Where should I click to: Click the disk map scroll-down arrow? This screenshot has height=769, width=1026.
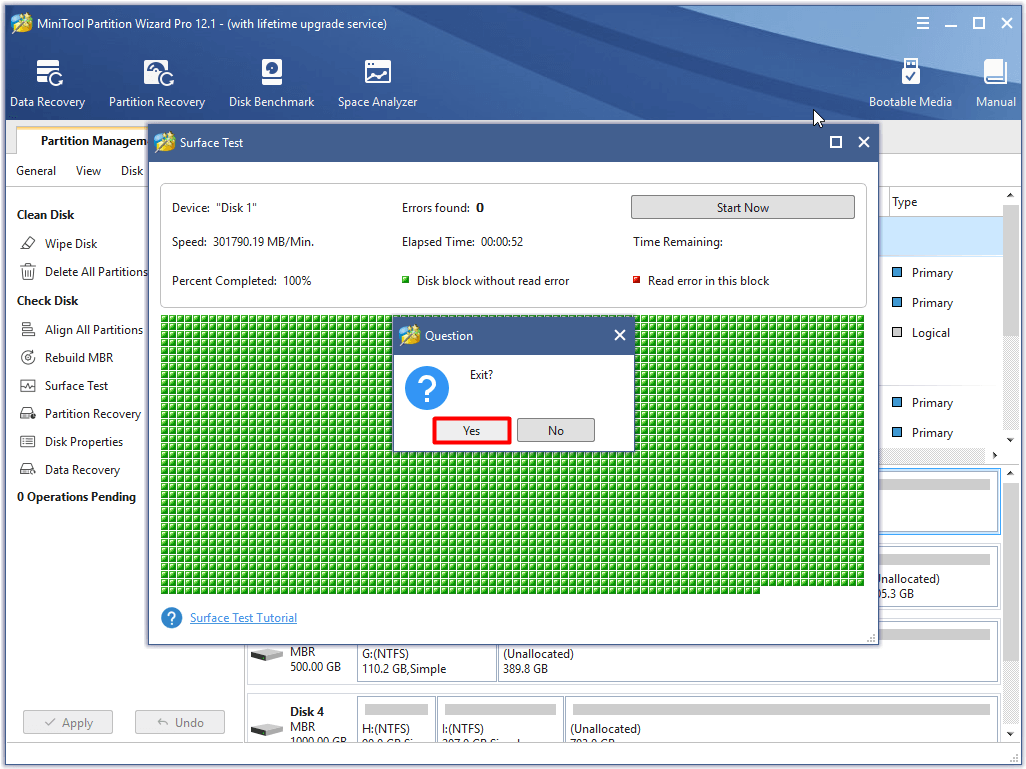click(x=1010, y=735)
